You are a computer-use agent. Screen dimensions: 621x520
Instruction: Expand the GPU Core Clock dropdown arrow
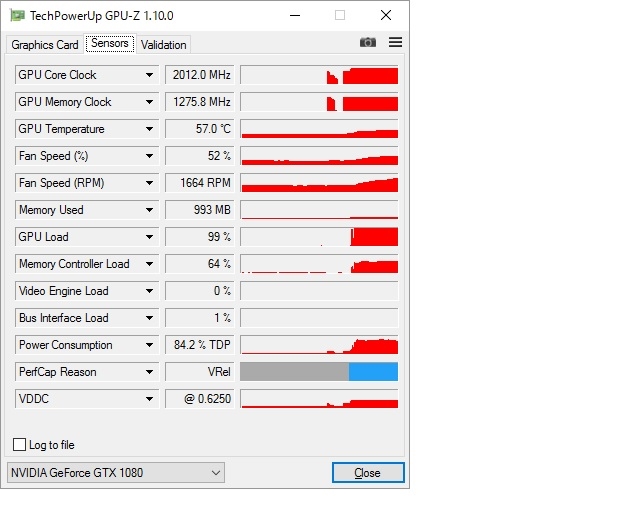(x=149, y=75)
